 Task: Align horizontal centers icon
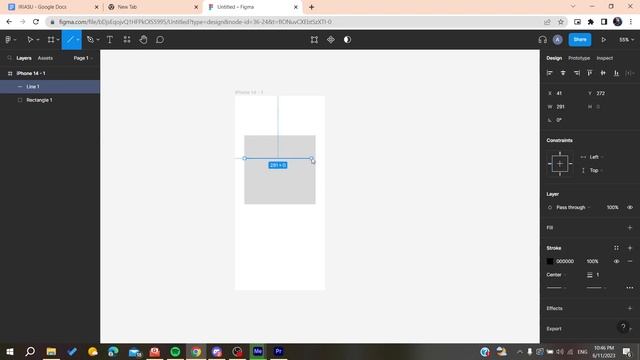563,73
